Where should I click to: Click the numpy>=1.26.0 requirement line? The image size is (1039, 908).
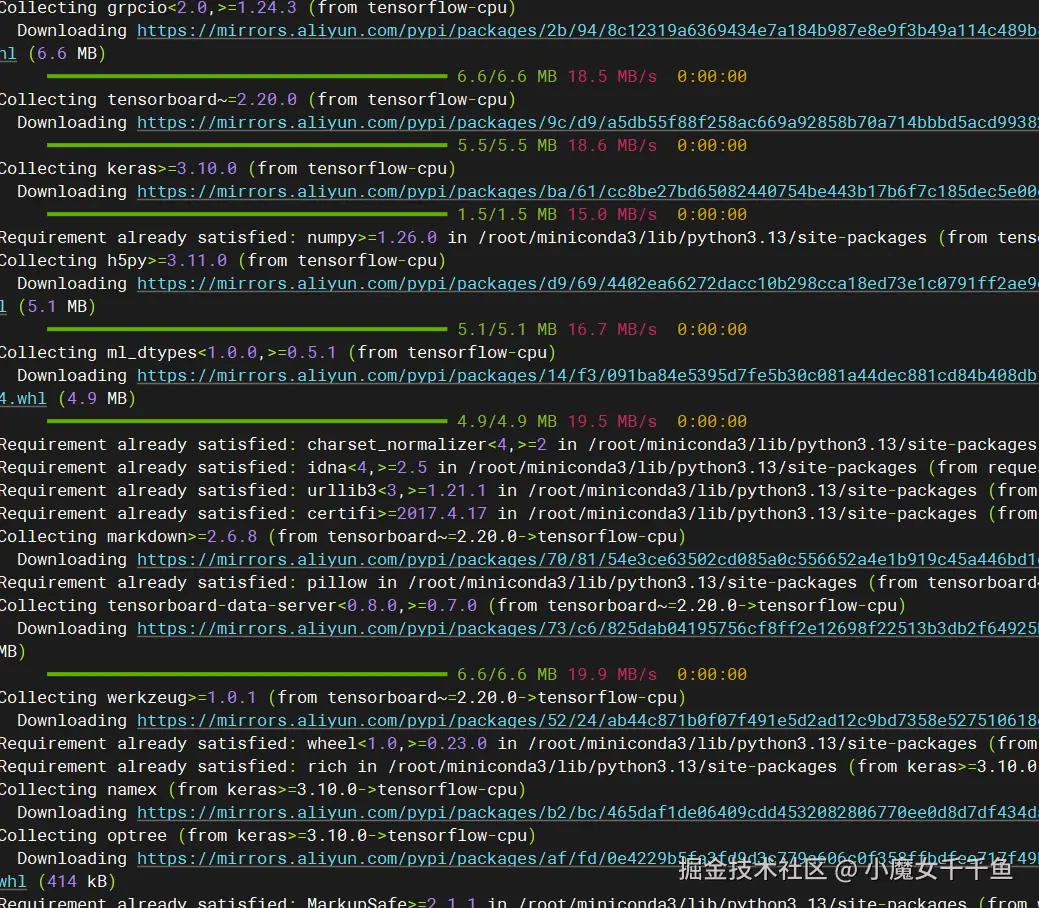(x=520, y=238)
